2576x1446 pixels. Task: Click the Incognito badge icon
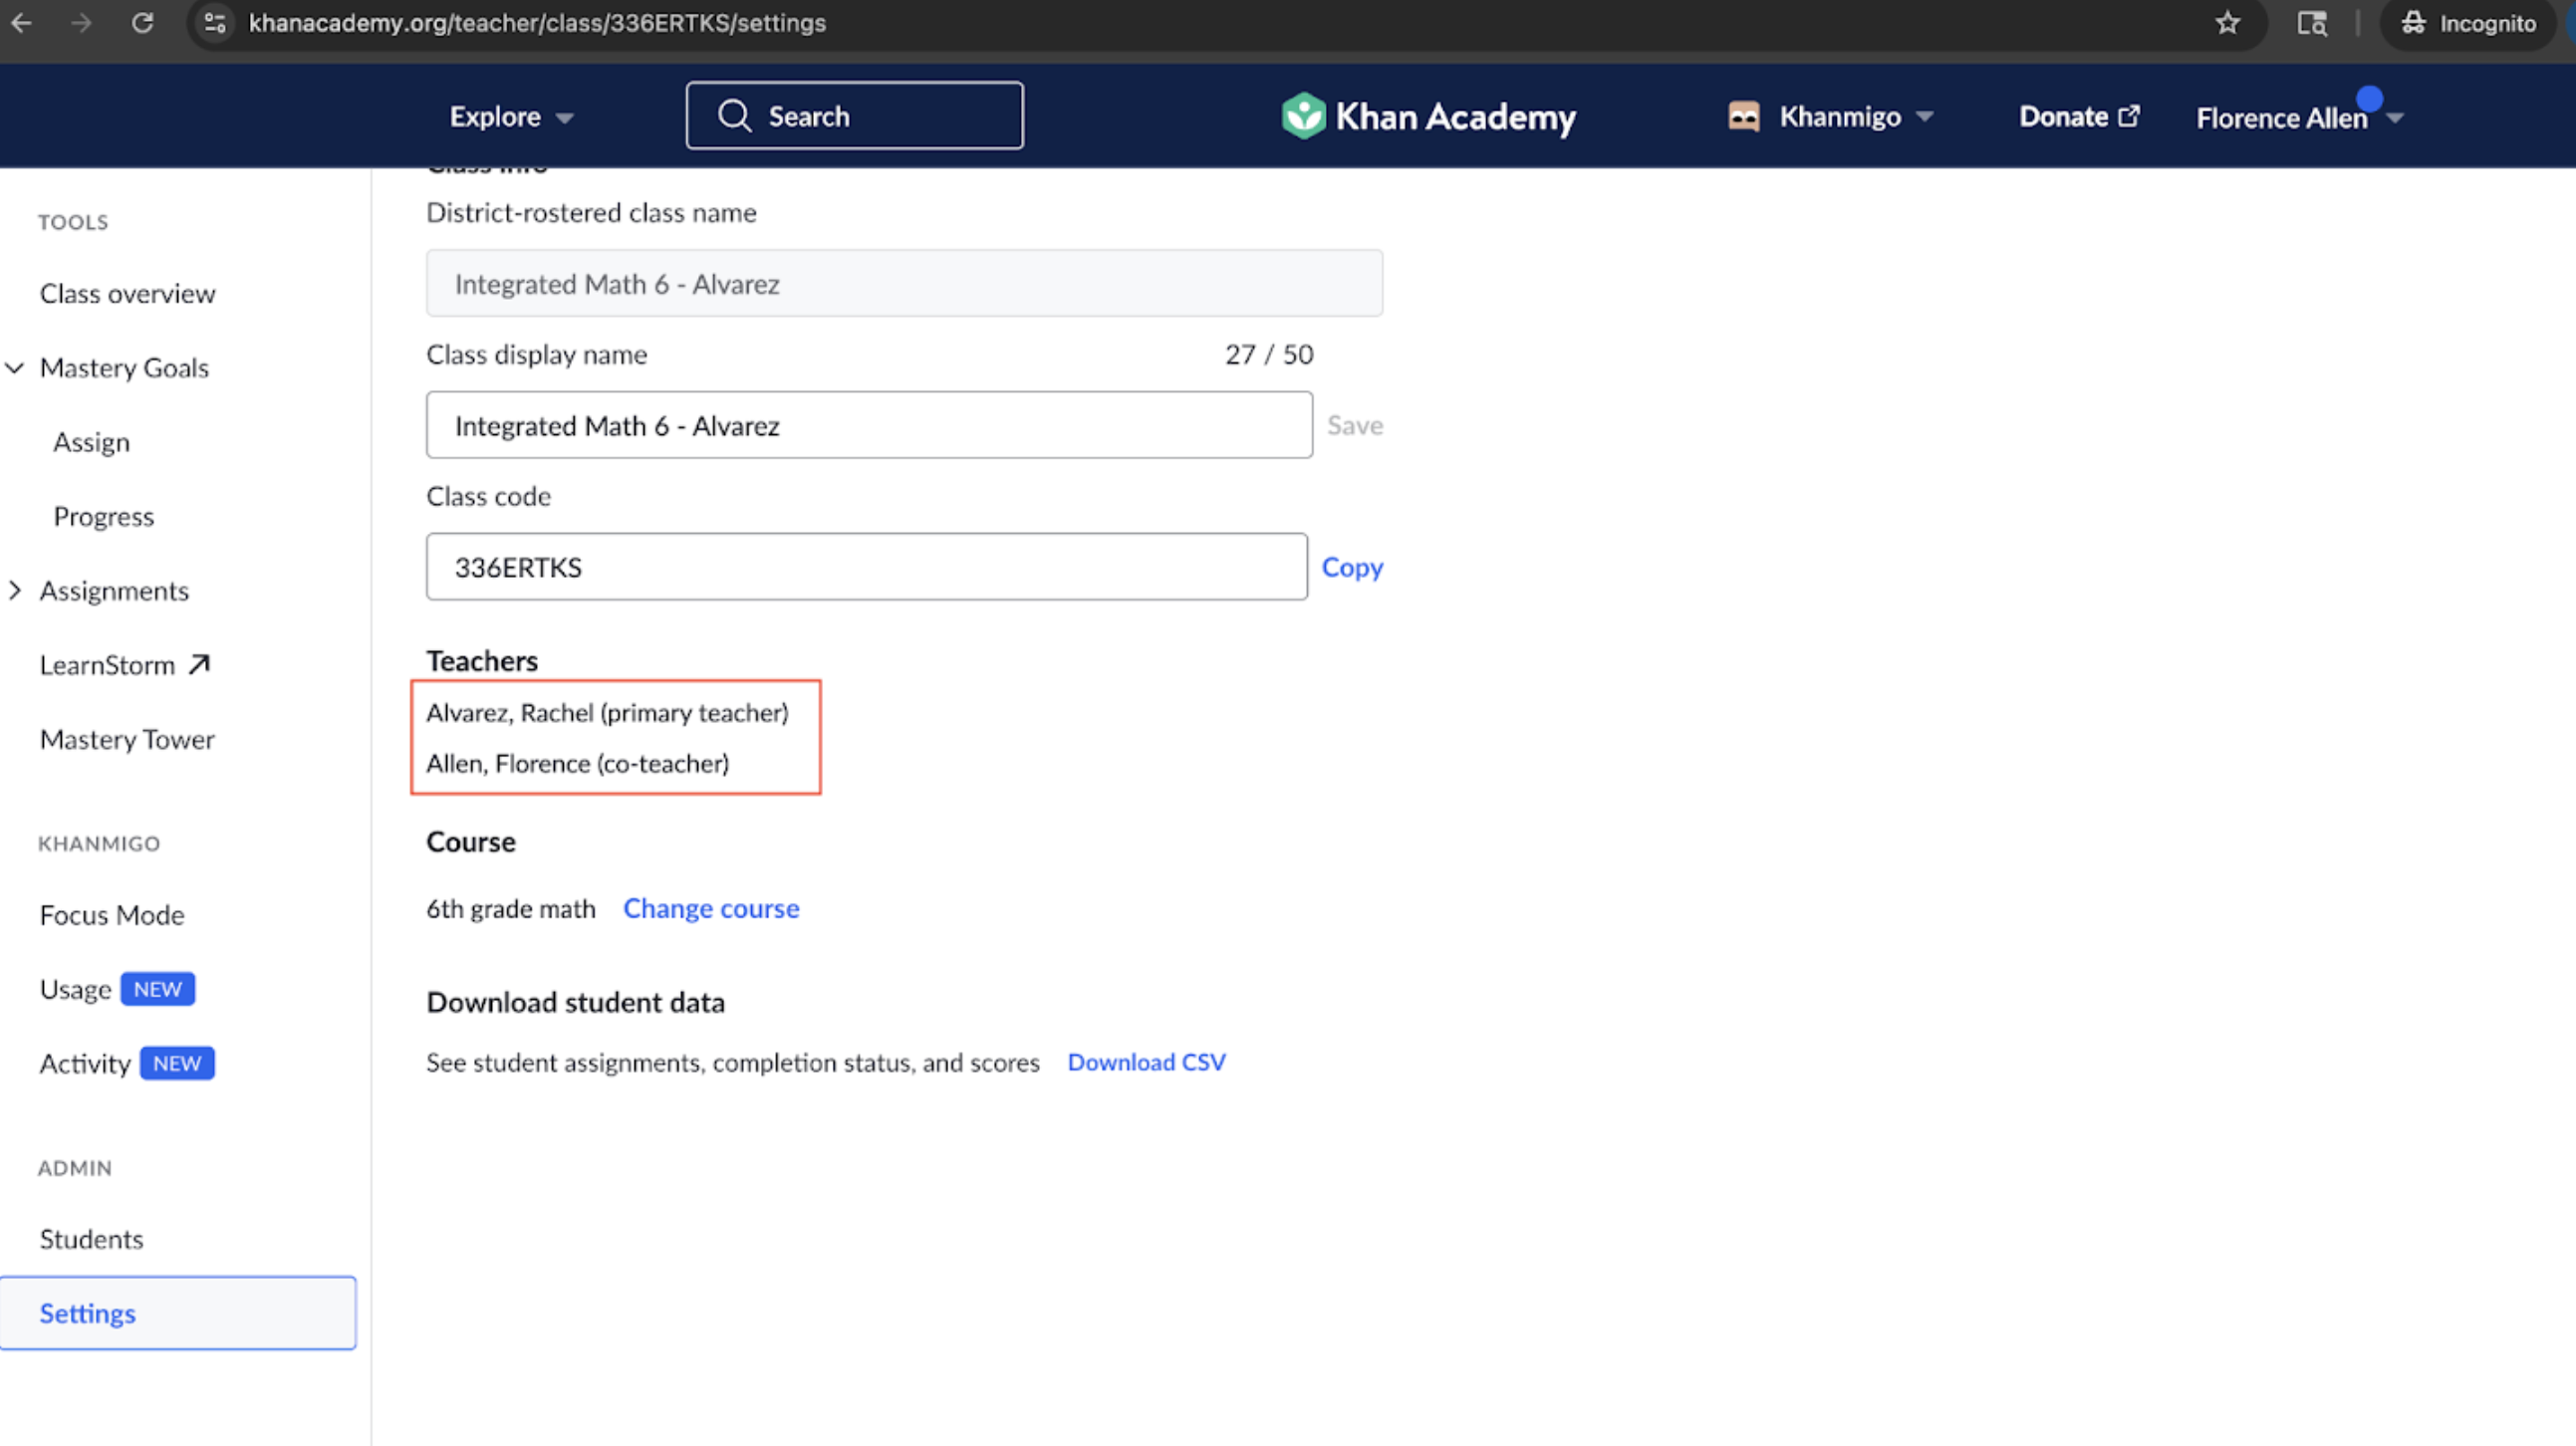coord(2413,23)
